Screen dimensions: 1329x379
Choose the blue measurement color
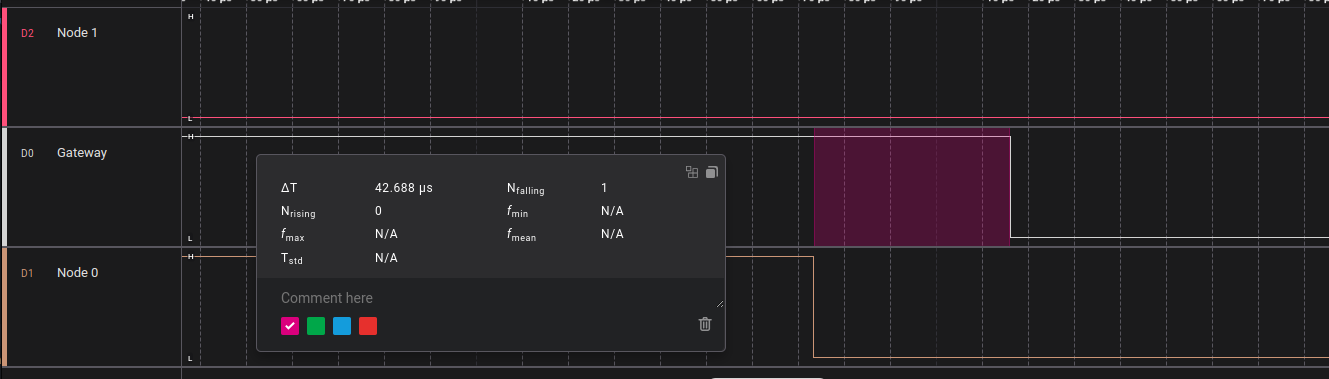click(x=342, y=326)
